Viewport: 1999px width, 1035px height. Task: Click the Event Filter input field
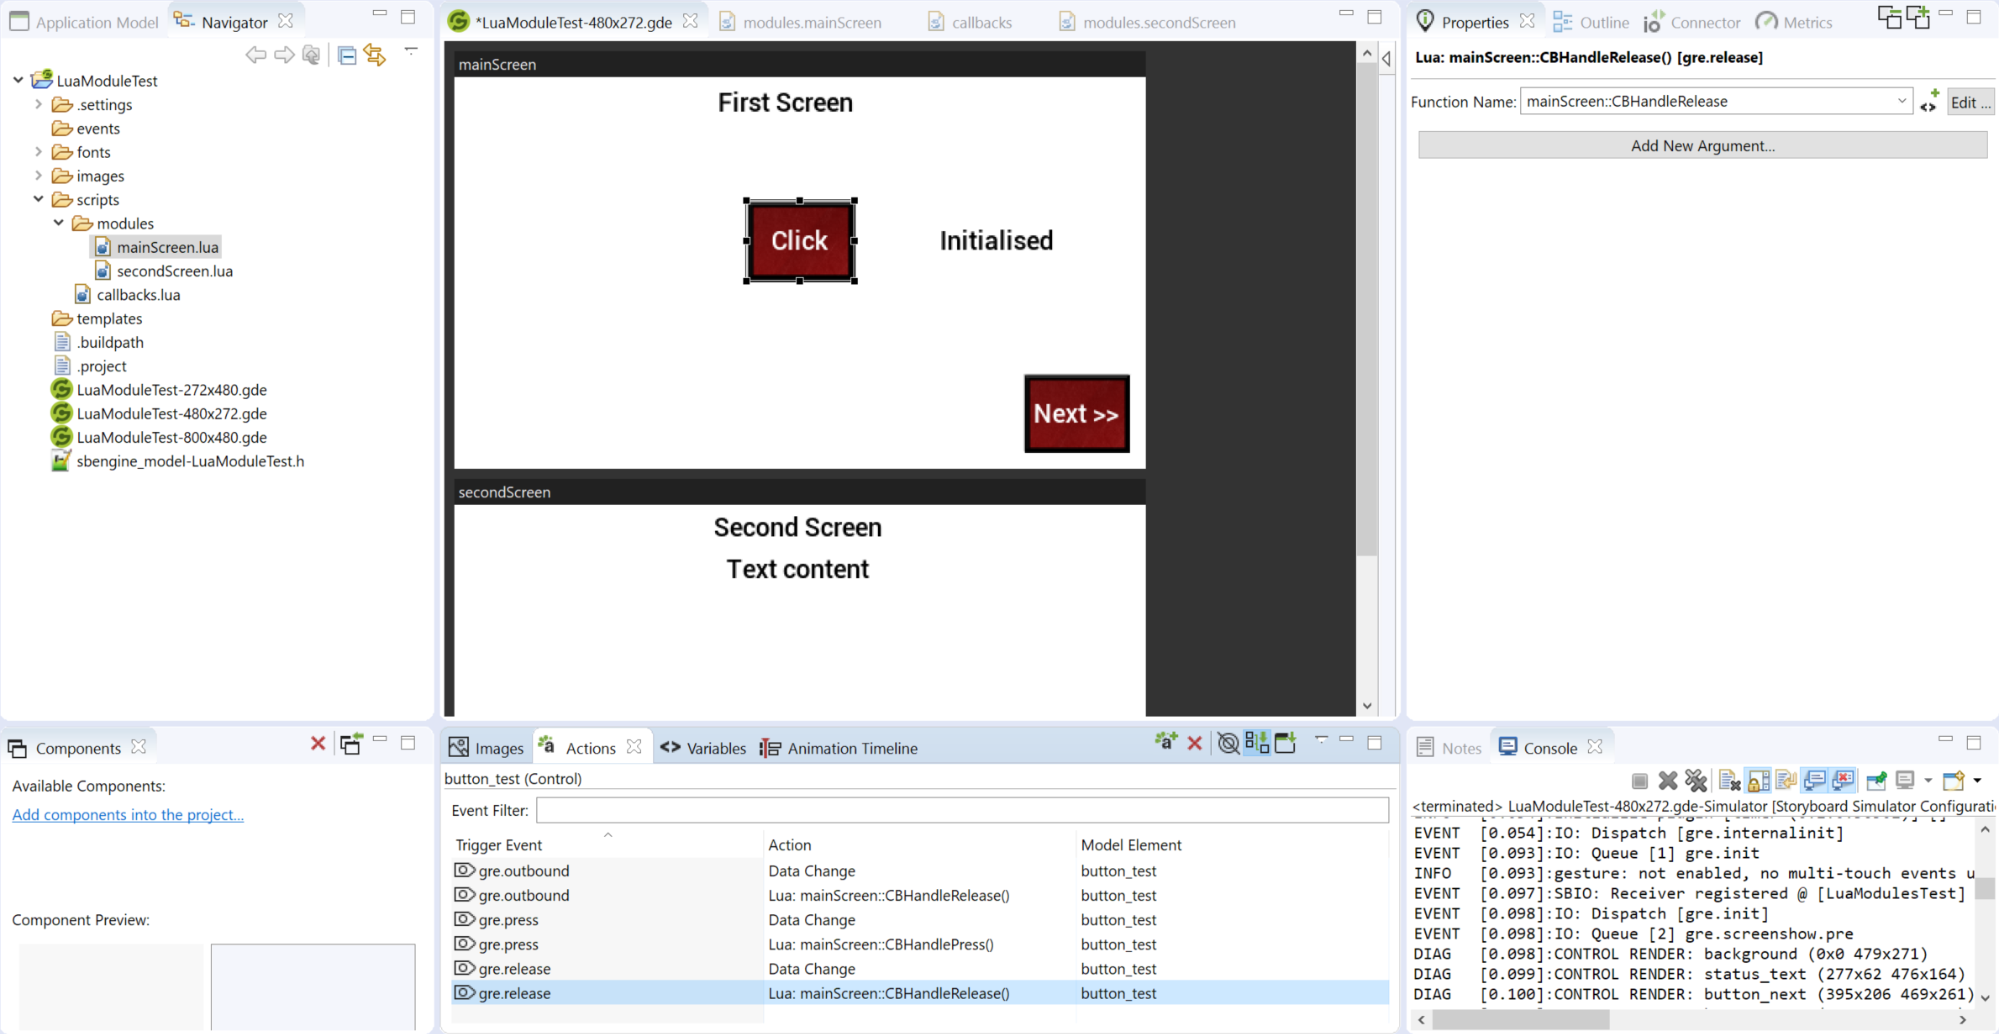pyautogui.click(x=962, y=810)
